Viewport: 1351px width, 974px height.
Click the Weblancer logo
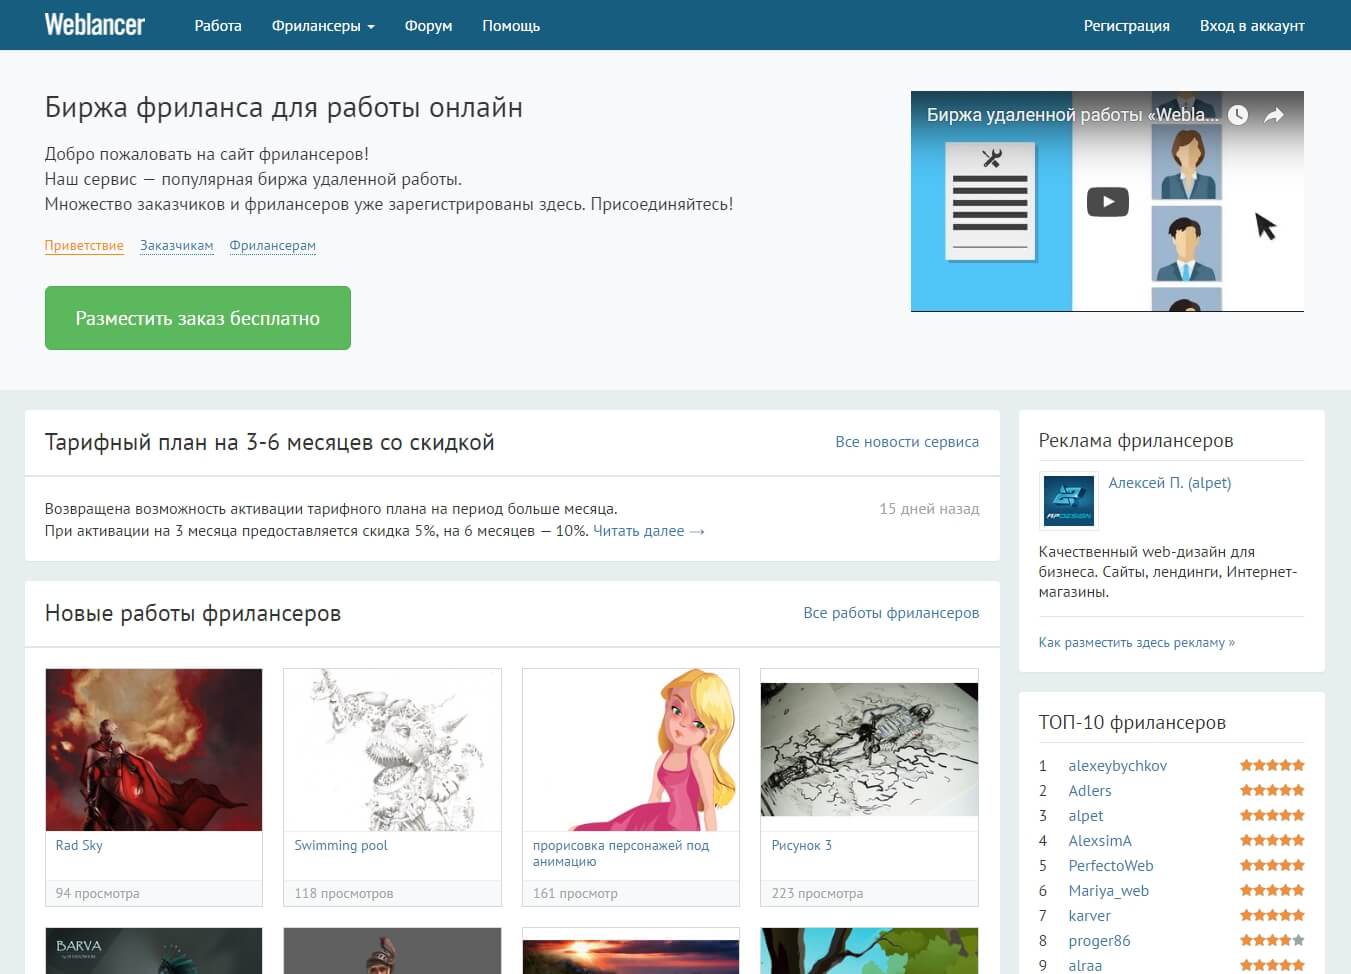click(x=95, y=25)
